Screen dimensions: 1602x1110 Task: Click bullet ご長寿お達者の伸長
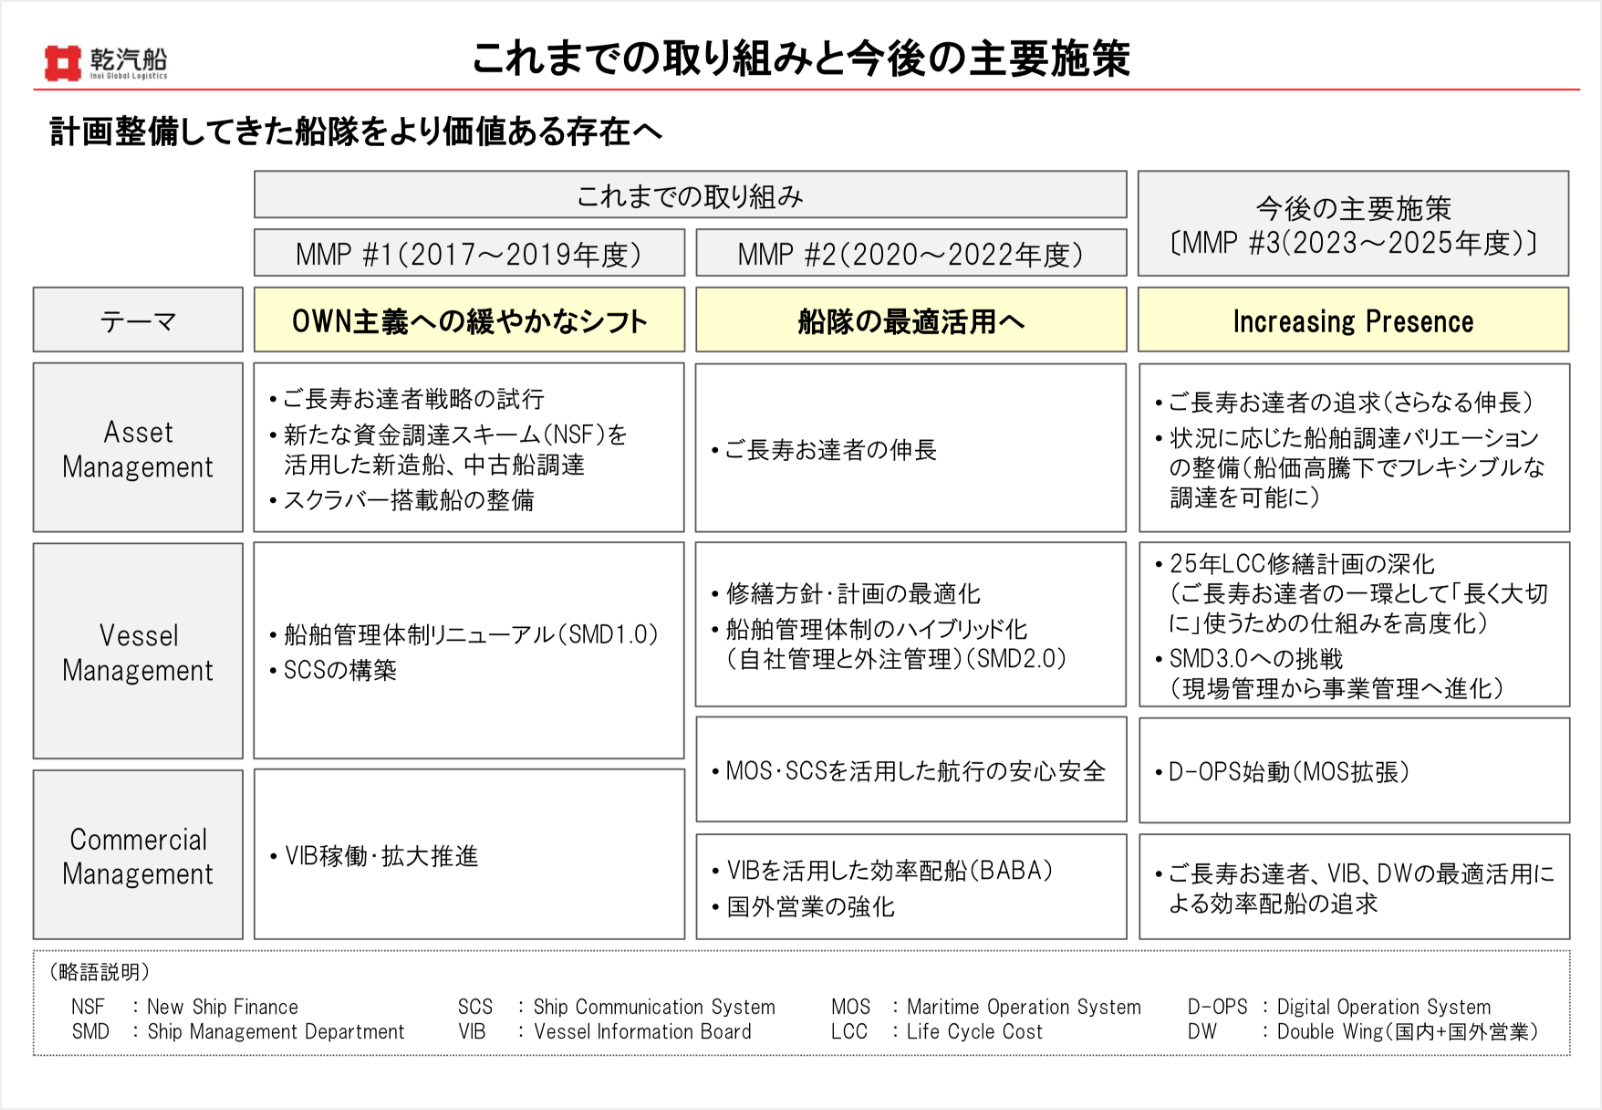point(824,450)
